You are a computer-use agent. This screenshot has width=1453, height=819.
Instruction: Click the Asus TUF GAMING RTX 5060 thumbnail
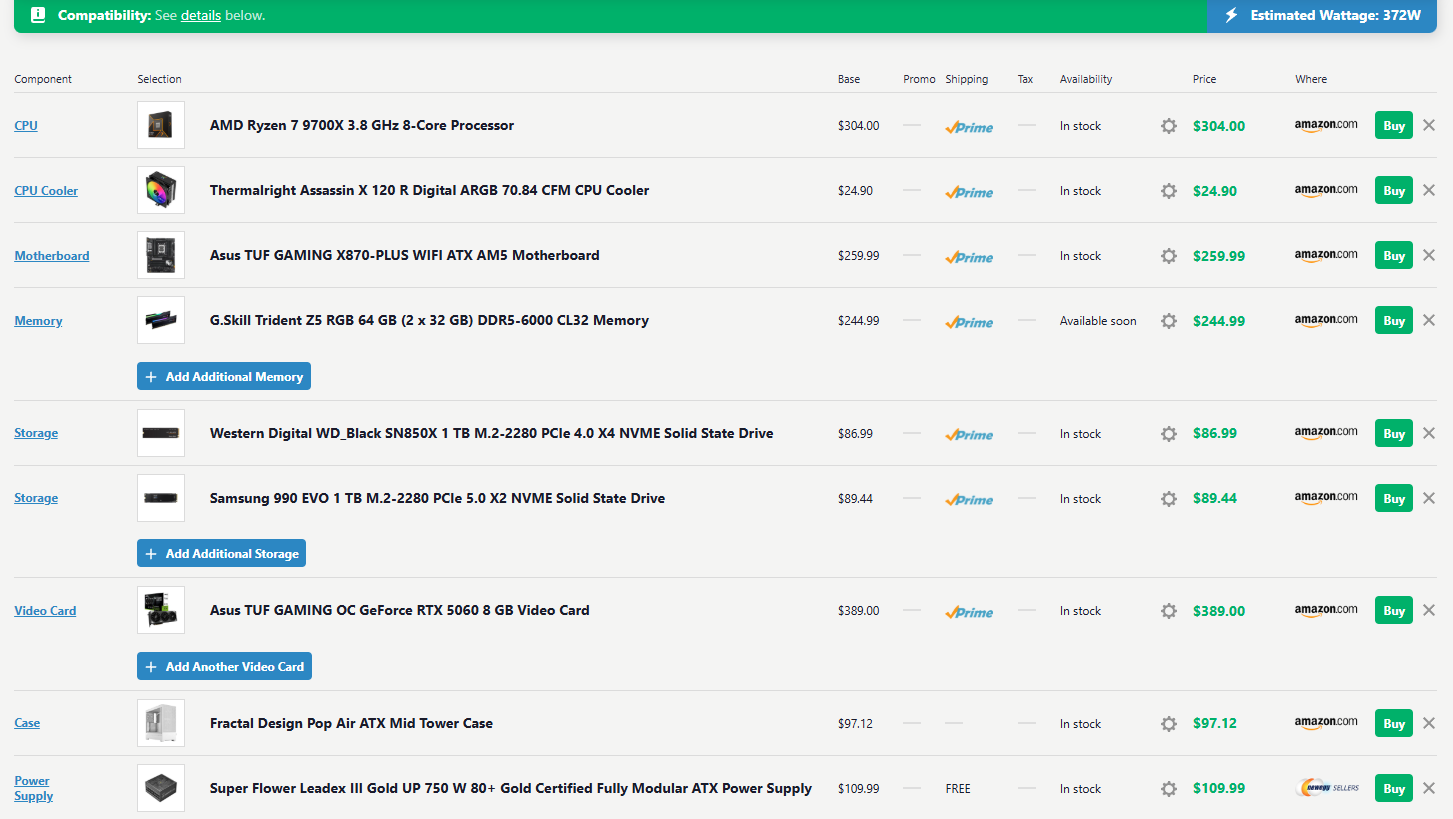(161, 610)
